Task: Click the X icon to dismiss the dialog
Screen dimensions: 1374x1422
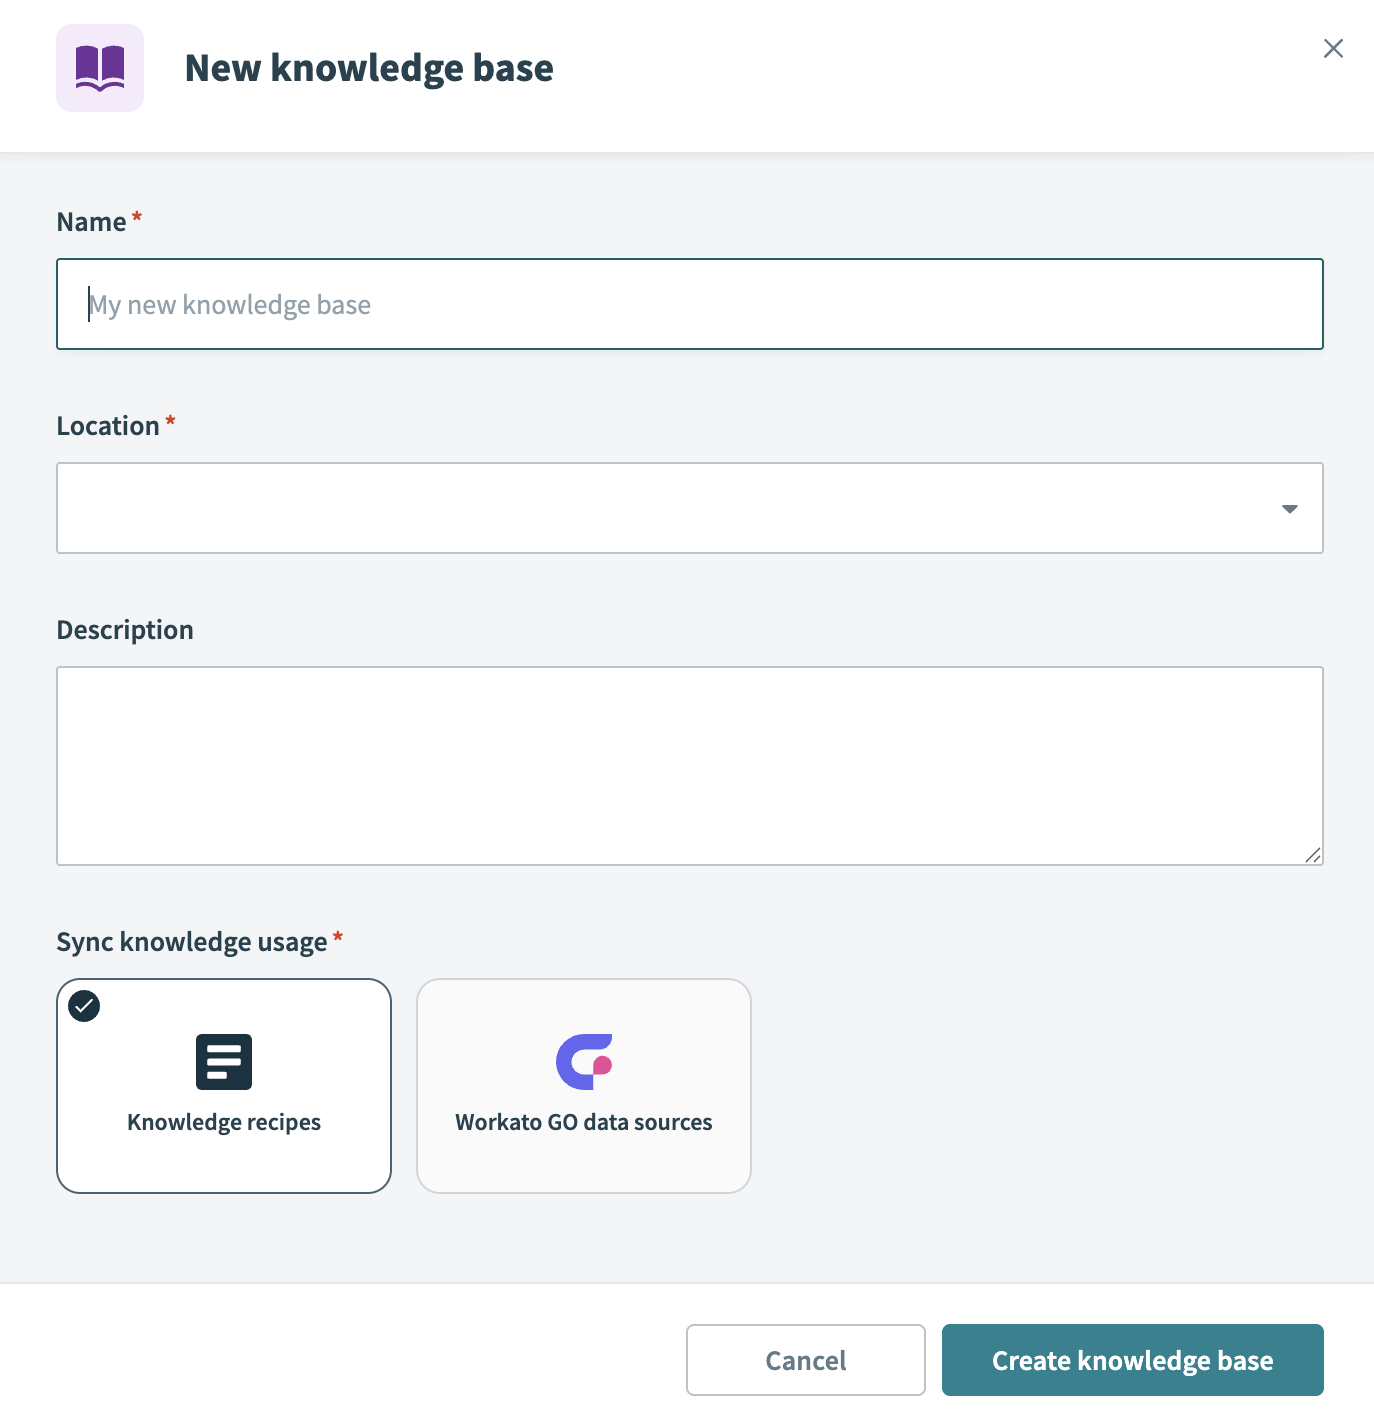Action: point(1333,48)
